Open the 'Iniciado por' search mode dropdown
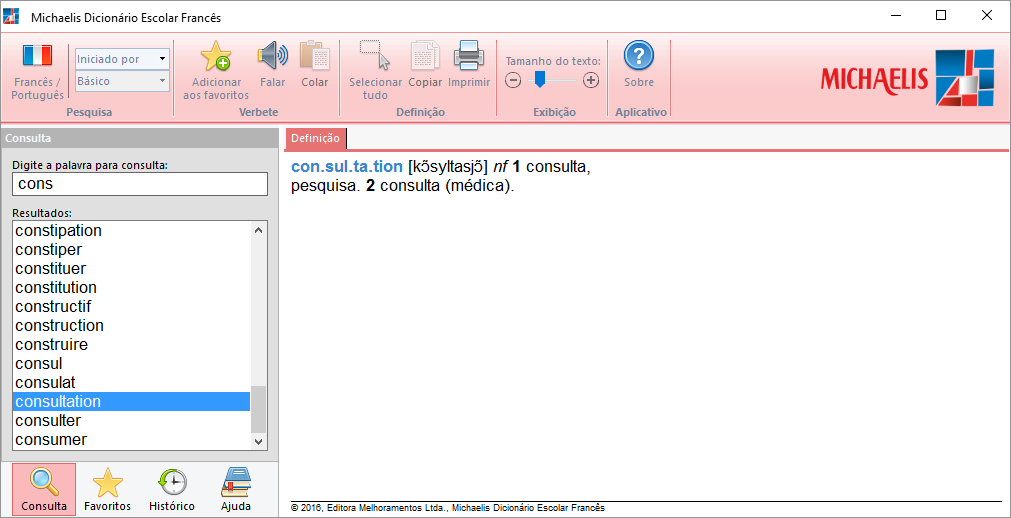This screenshot has height=518, width=1011. [123, 59]
